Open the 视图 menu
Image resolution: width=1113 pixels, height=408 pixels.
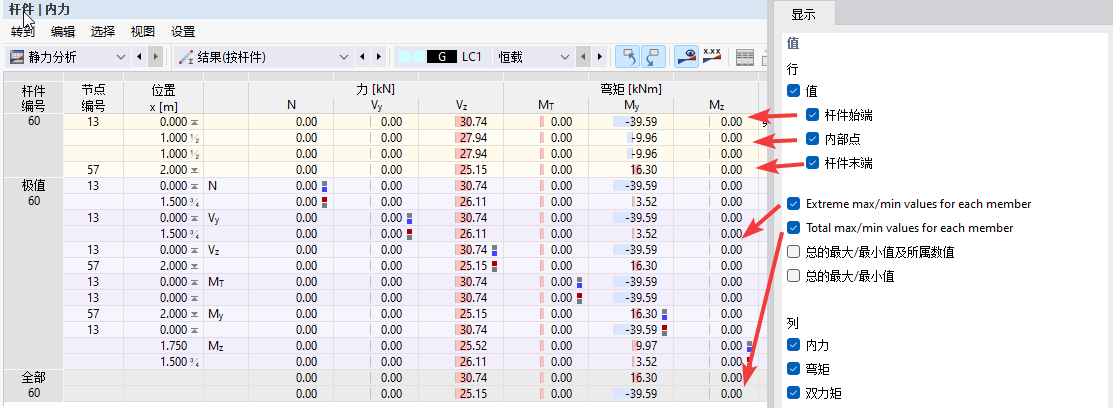[x=142, y=31]
